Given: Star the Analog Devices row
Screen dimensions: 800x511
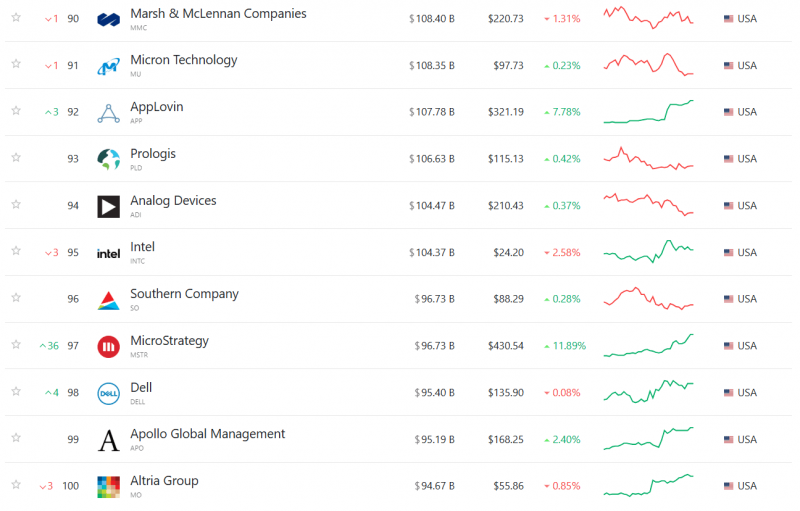Looking at the screenshot, I should pyautogui.click(x=16, y=205).
